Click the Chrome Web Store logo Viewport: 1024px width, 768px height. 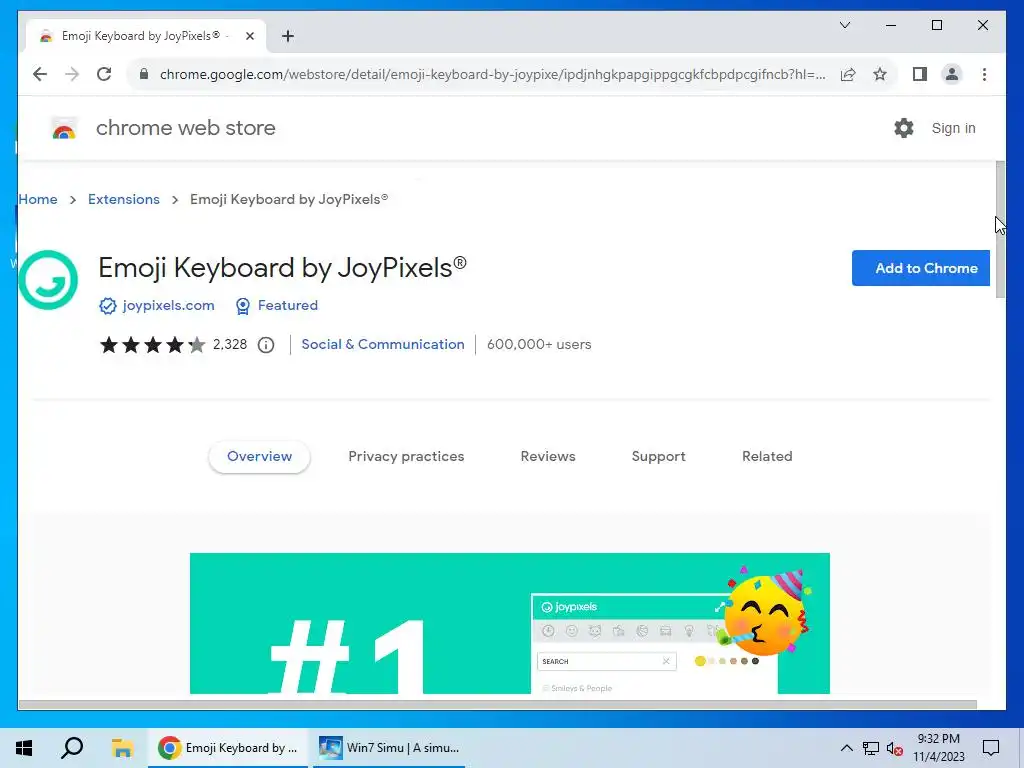pos(64,129)
